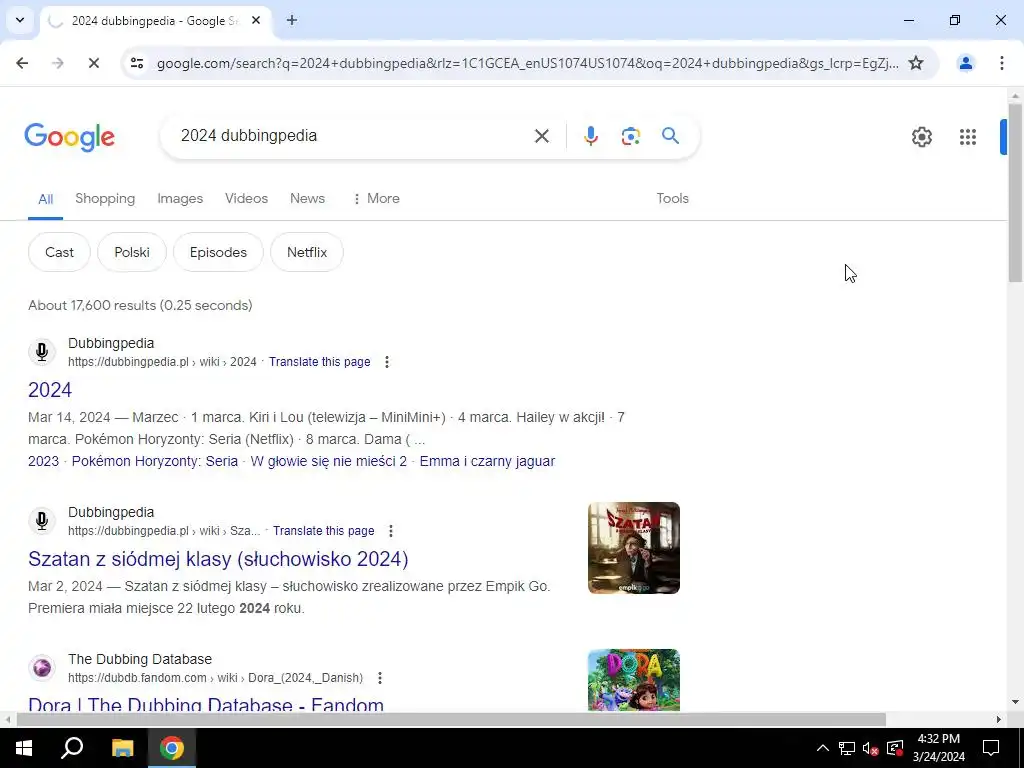Image resolution: width=1024 pixels, height=768 pixels.
Task: Open options for Szatan result
Action: pos(391,531)
